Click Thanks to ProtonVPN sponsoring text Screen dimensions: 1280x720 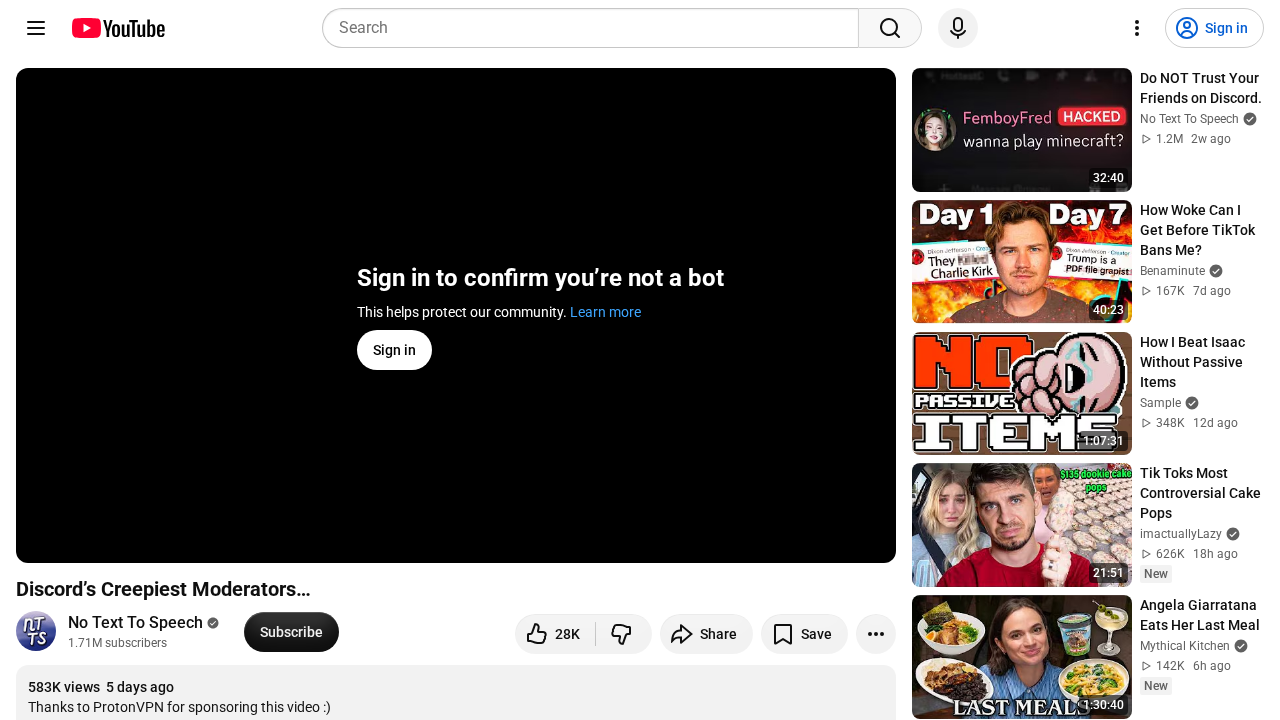coord(179,707)
